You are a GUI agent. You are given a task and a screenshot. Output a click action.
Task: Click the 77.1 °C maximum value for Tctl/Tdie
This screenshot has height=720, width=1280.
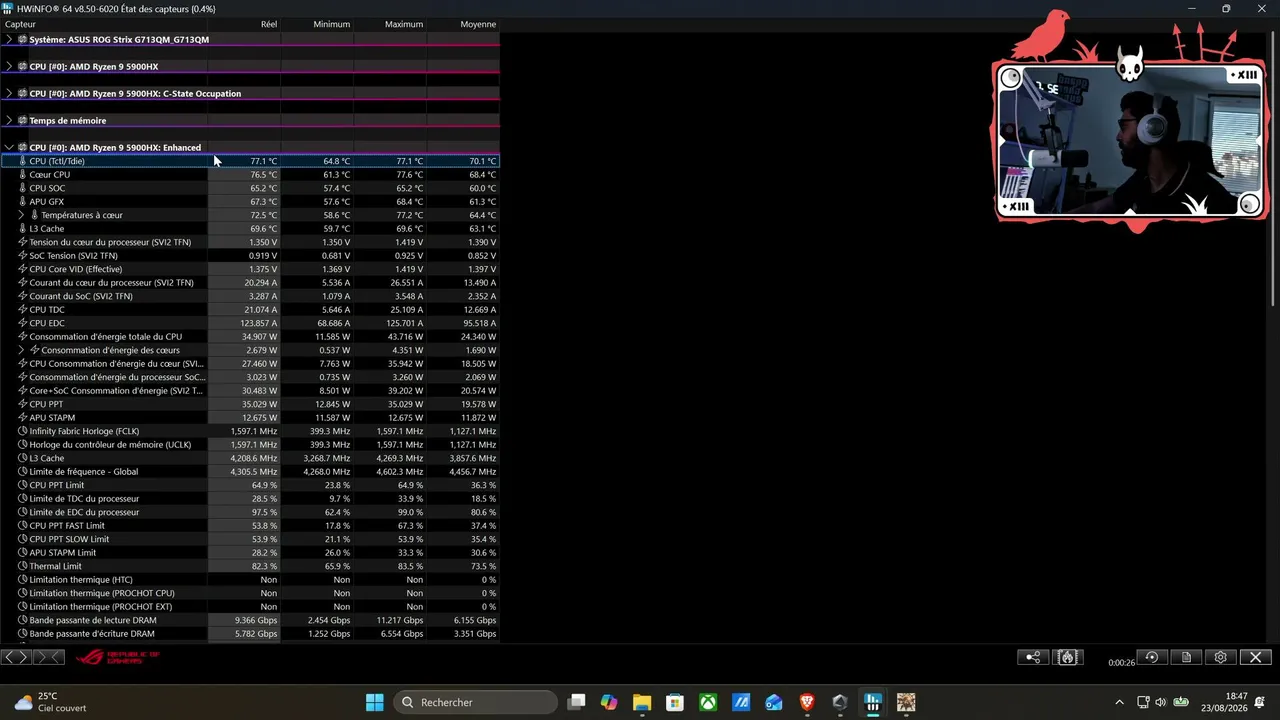pyautogui.click(x=409, y=161)
